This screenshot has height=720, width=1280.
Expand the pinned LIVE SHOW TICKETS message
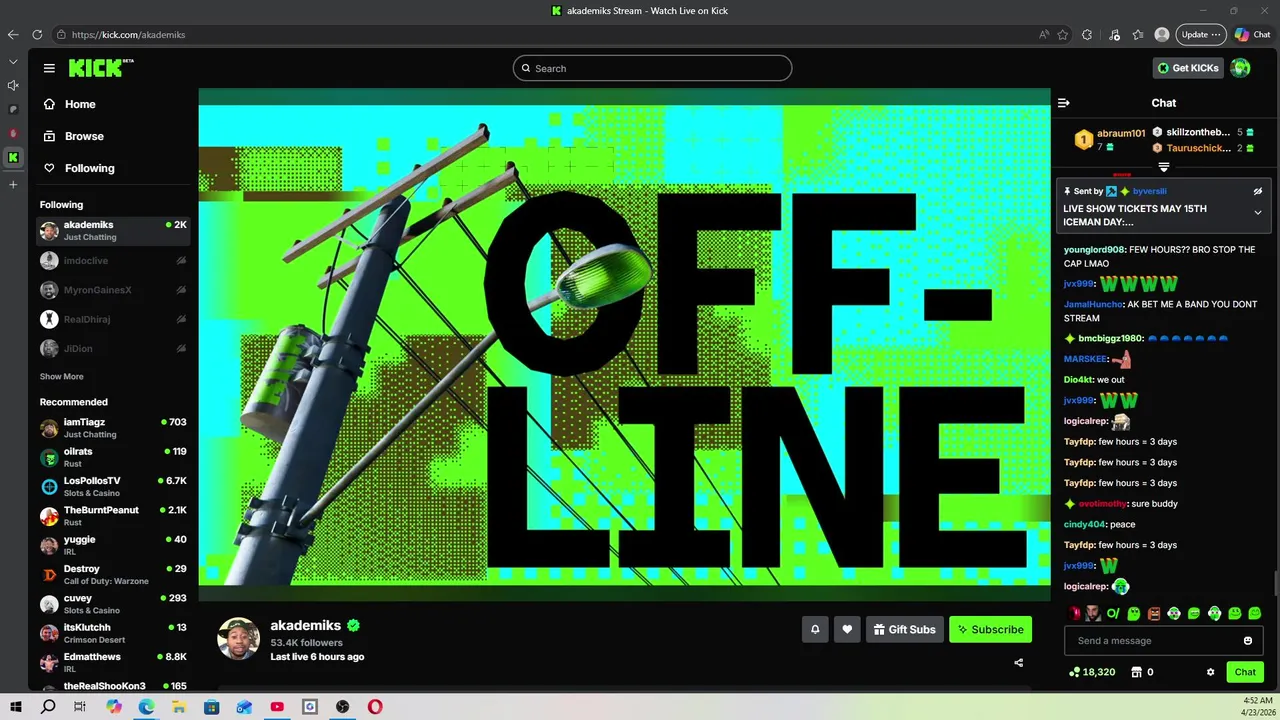pos(1258,213)
